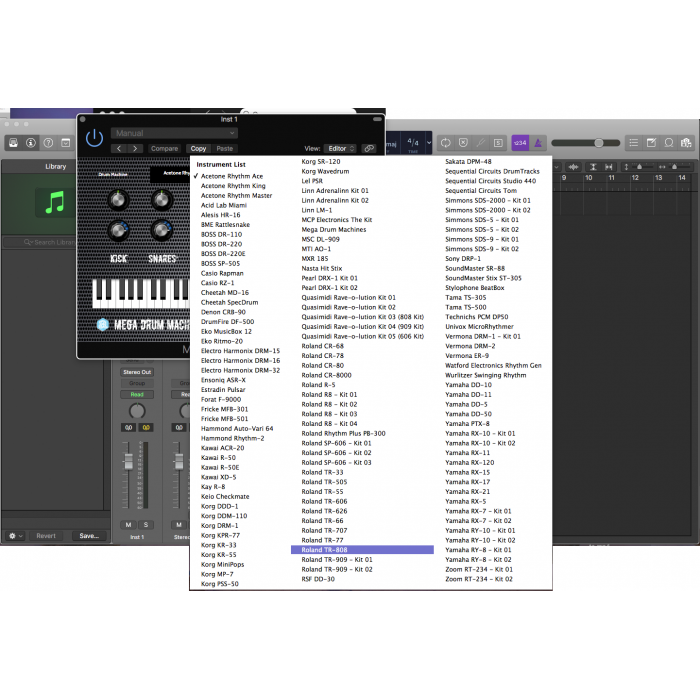Open the Manual preset dropdown
Image resolution: width=700 pixels, height=700 pixels.
tap(174, 133)
